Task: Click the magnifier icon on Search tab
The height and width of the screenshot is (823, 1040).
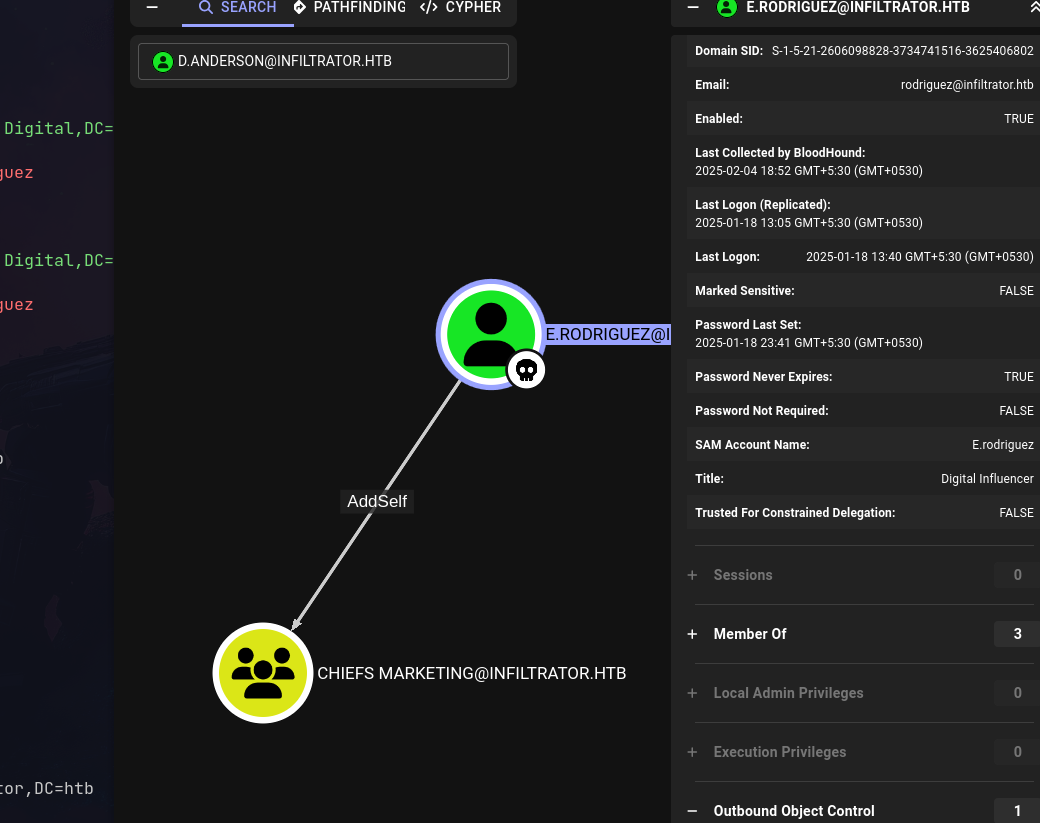Action: pyautogui.click(x=206, y=8)
